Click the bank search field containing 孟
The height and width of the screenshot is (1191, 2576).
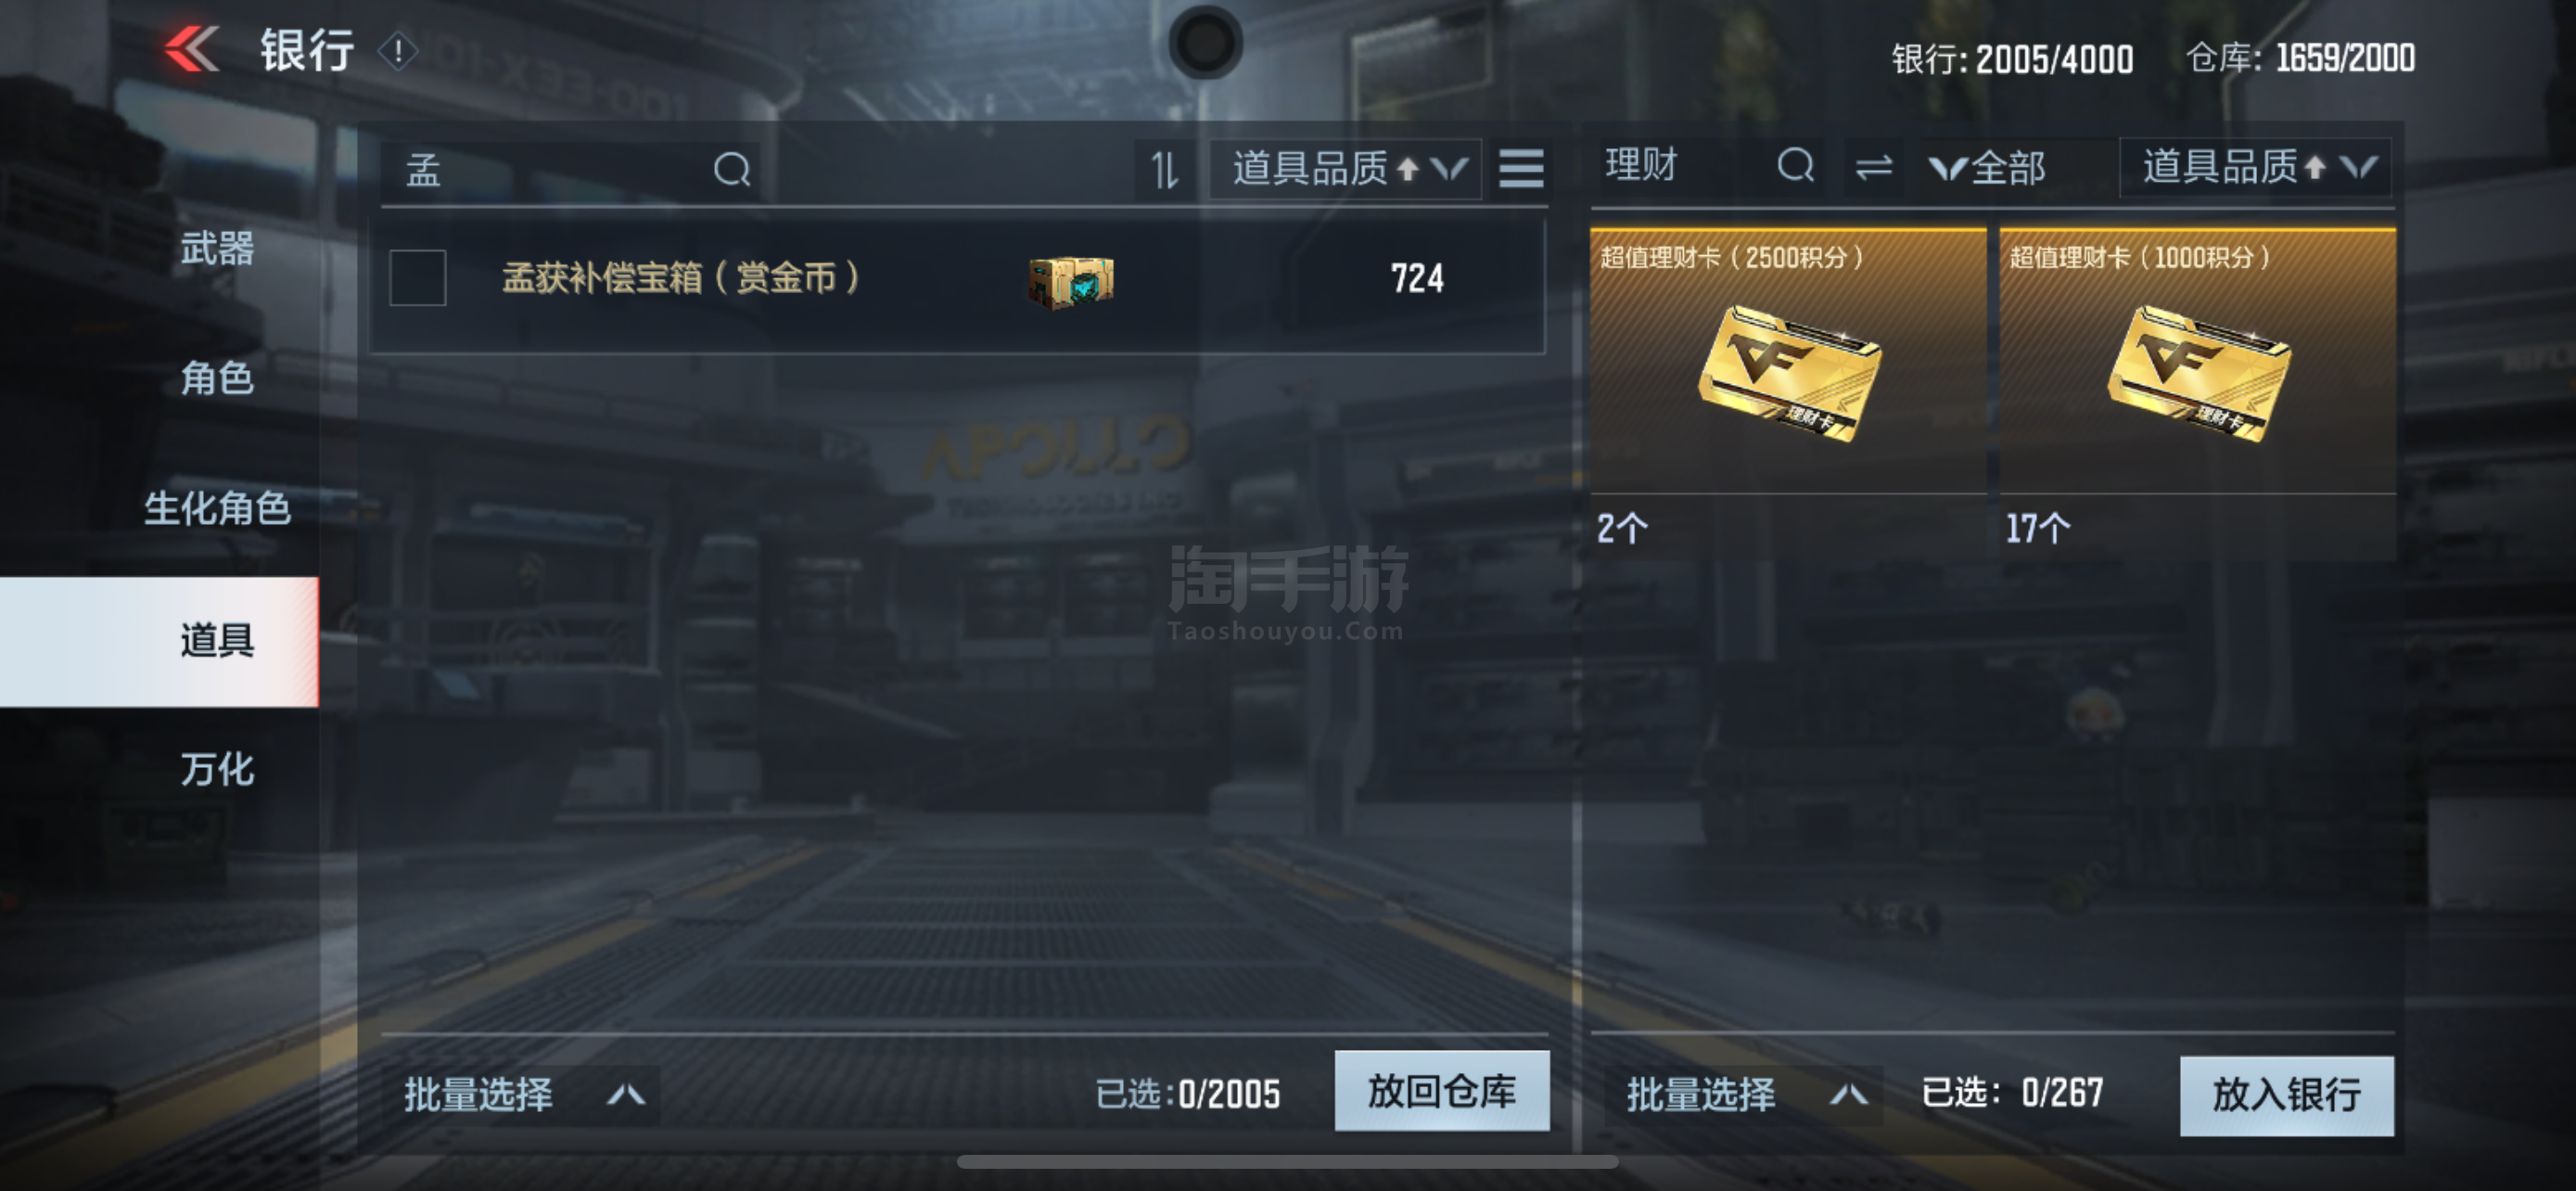pyautogui.click(x=570, y=170)
